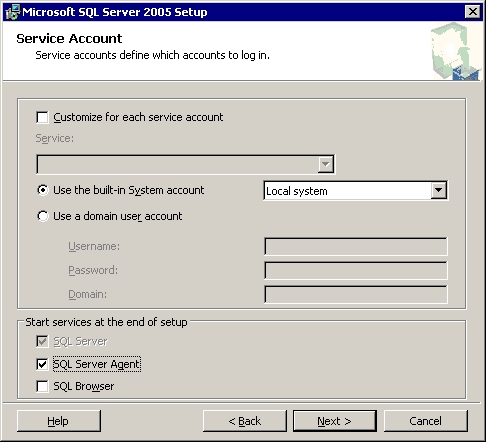Click the Username input field
486x442 pixels.
(356, 246)
